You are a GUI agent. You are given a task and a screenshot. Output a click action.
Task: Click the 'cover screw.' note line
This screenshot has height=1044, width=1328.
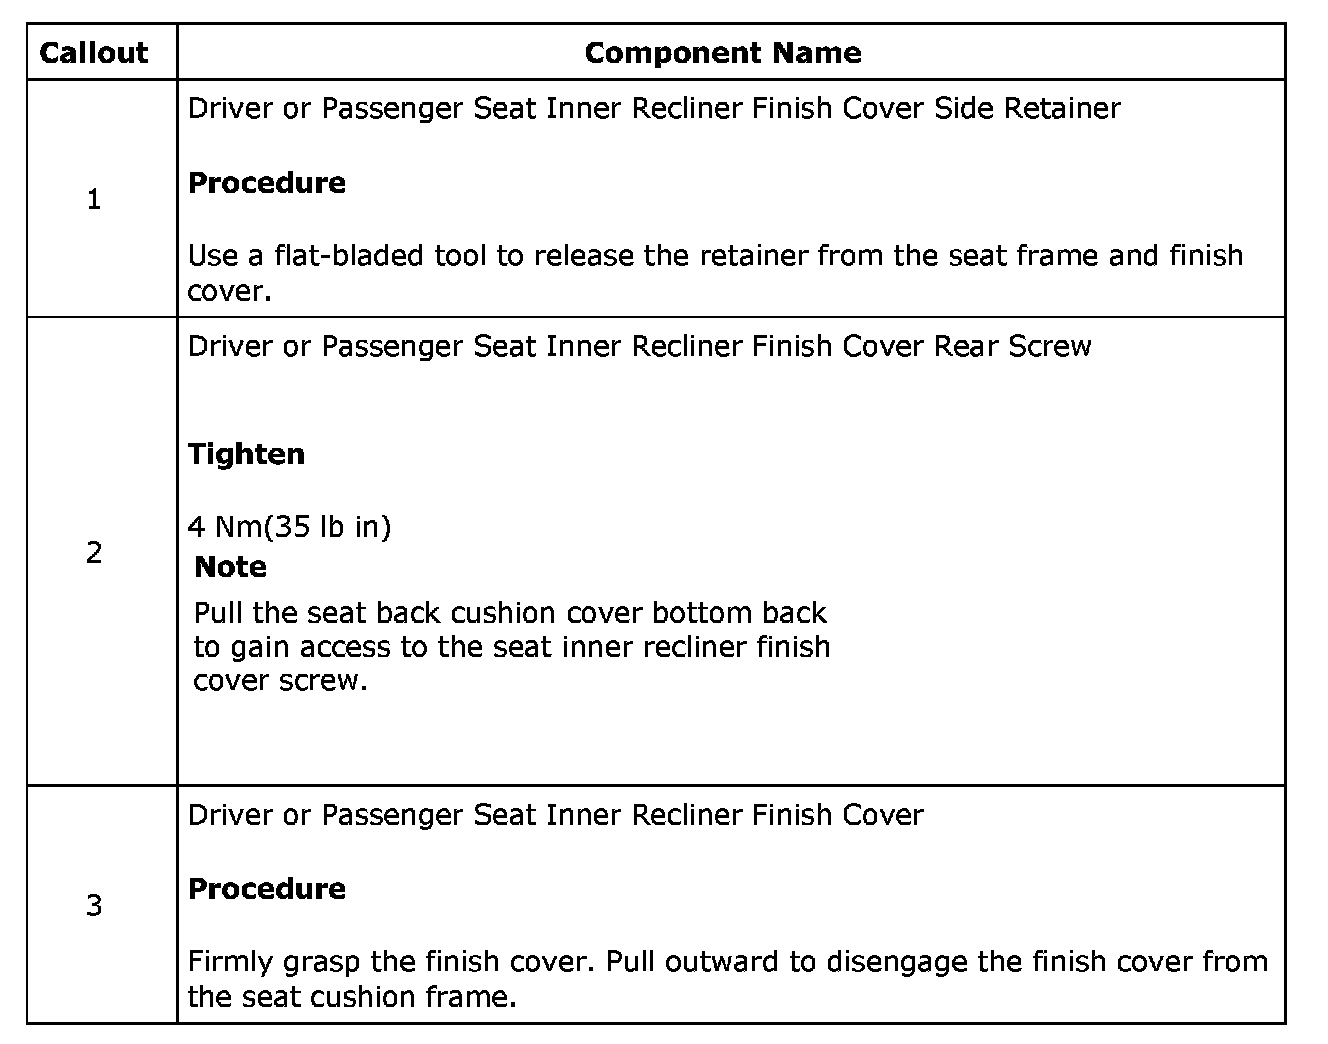[281, 681]
